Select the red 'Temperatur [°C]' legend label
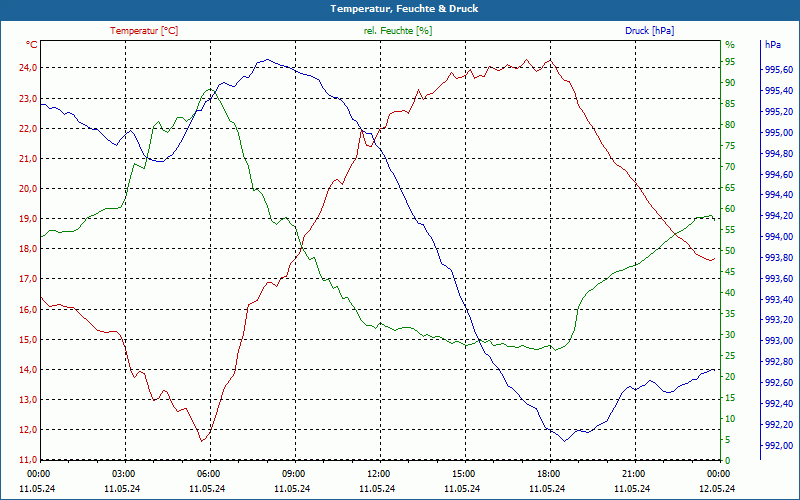Screen dimensions: 800x500 144,31
